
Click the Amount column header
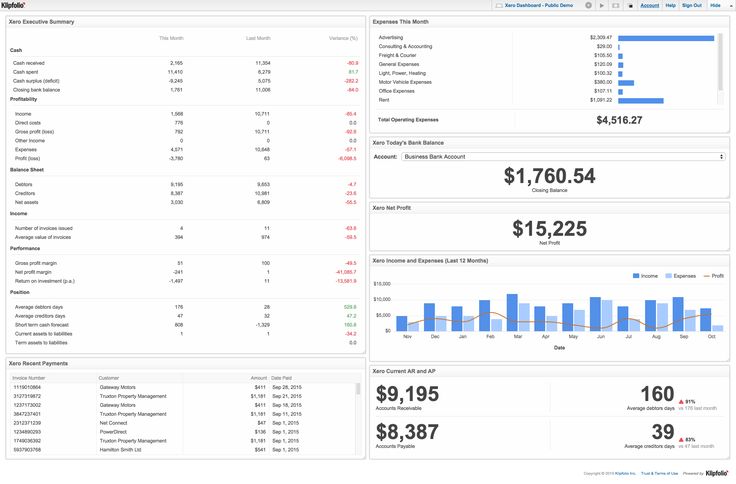point(259,378)
